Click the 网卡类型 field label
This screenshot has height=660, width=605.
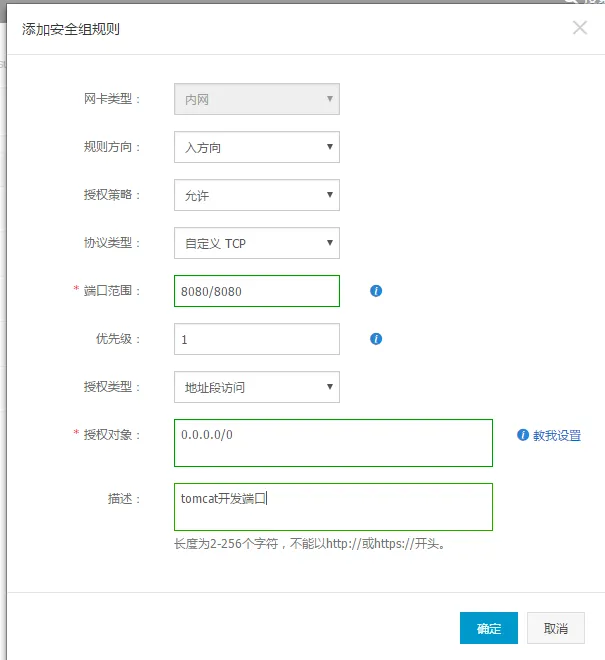click(x=112, y=98)
